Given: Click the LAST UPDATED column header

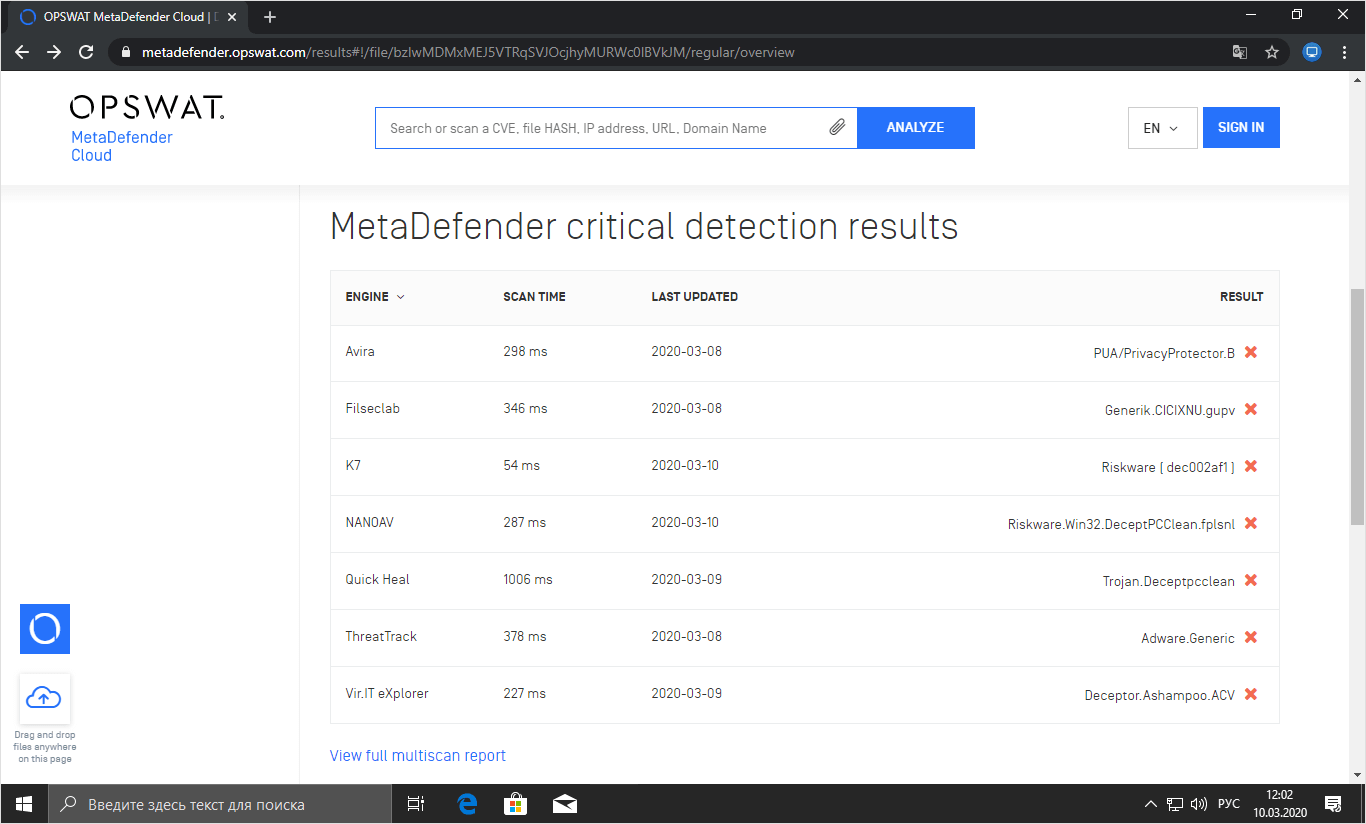Looking at the screenshot, I should coord(694,297).
